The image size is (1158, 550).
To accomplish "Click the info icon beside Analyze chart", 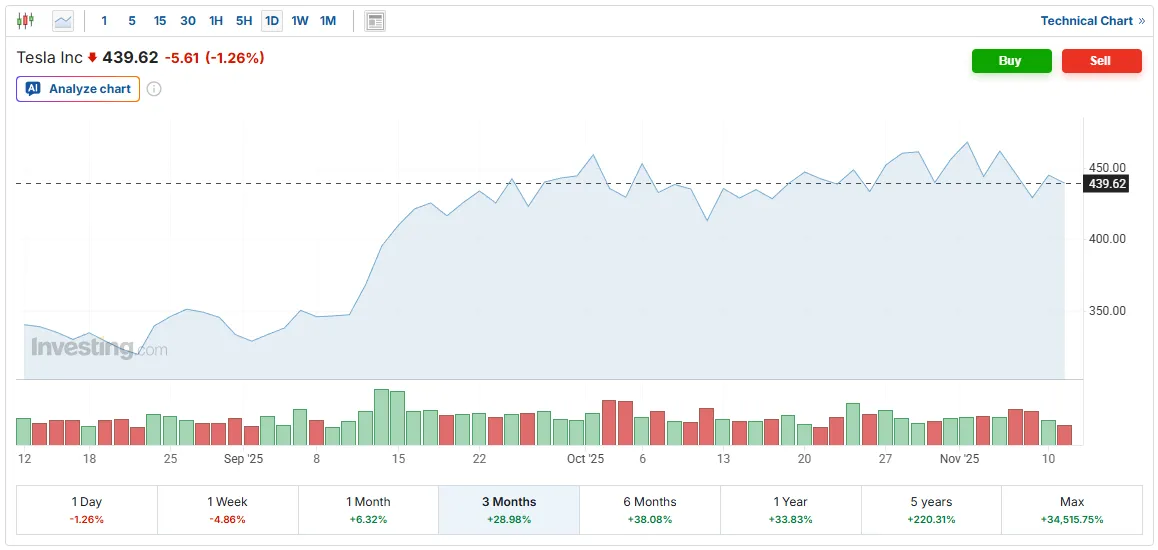I will [154, 89].
